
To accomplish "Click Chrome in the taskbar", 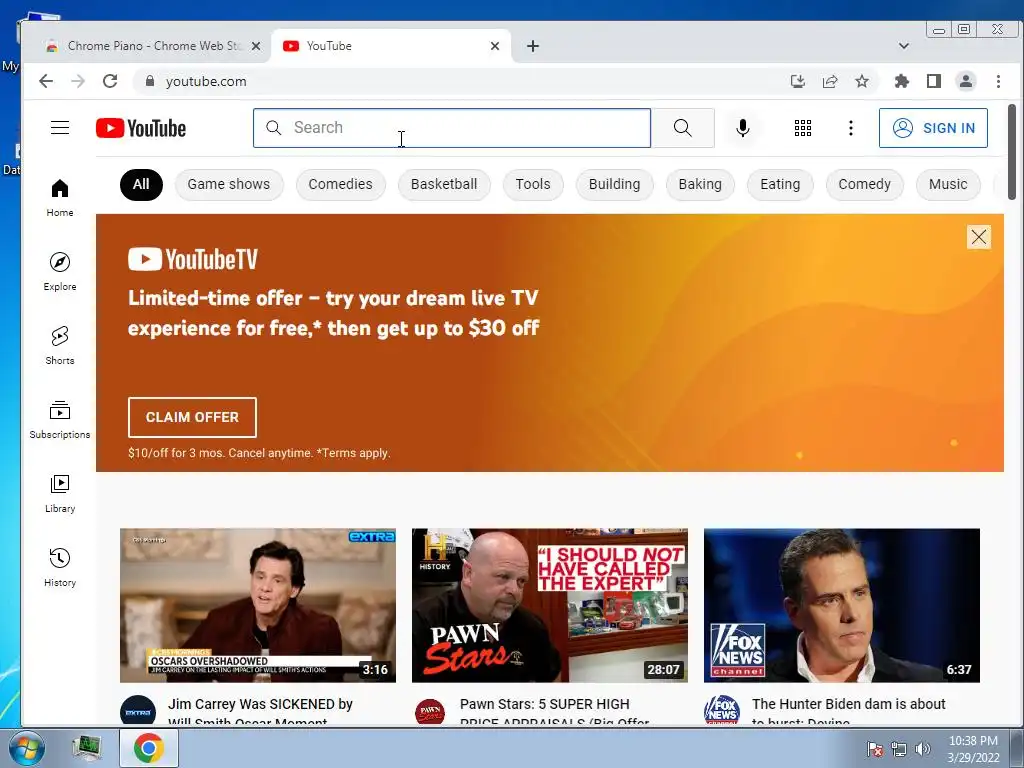I will tap(148, 748).
